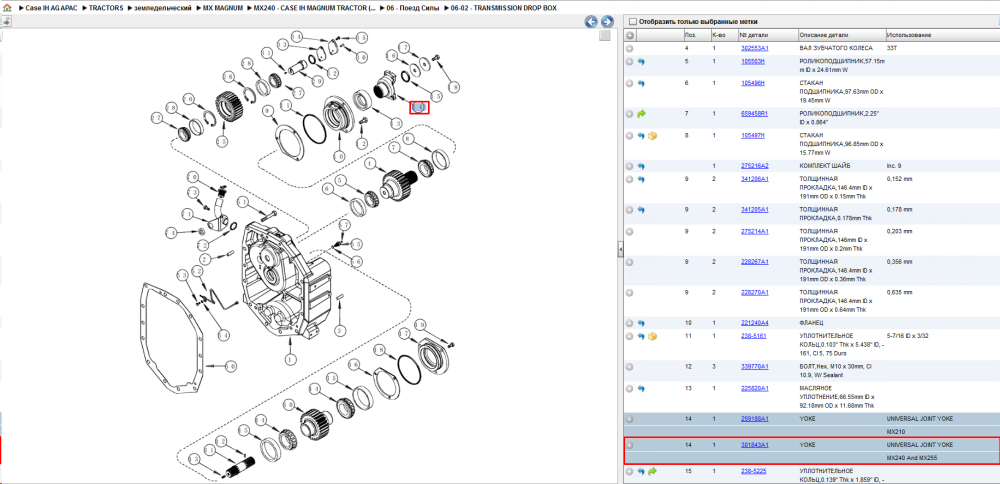This screenshot has width=1000, height=484.
Task: Open blue replacement arrow for seal 225820A1
Action: pyautogui.click(x=641, y=388)
